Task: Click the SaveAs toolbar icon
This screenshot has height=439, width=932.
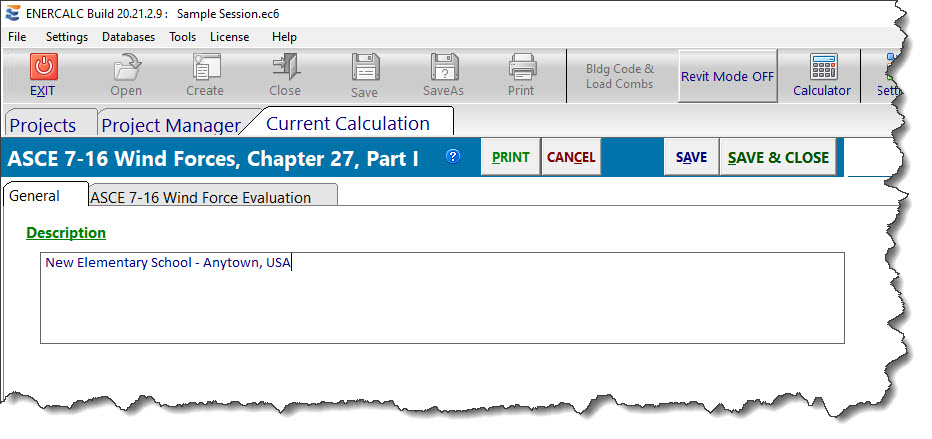Action: click(444, 68)
